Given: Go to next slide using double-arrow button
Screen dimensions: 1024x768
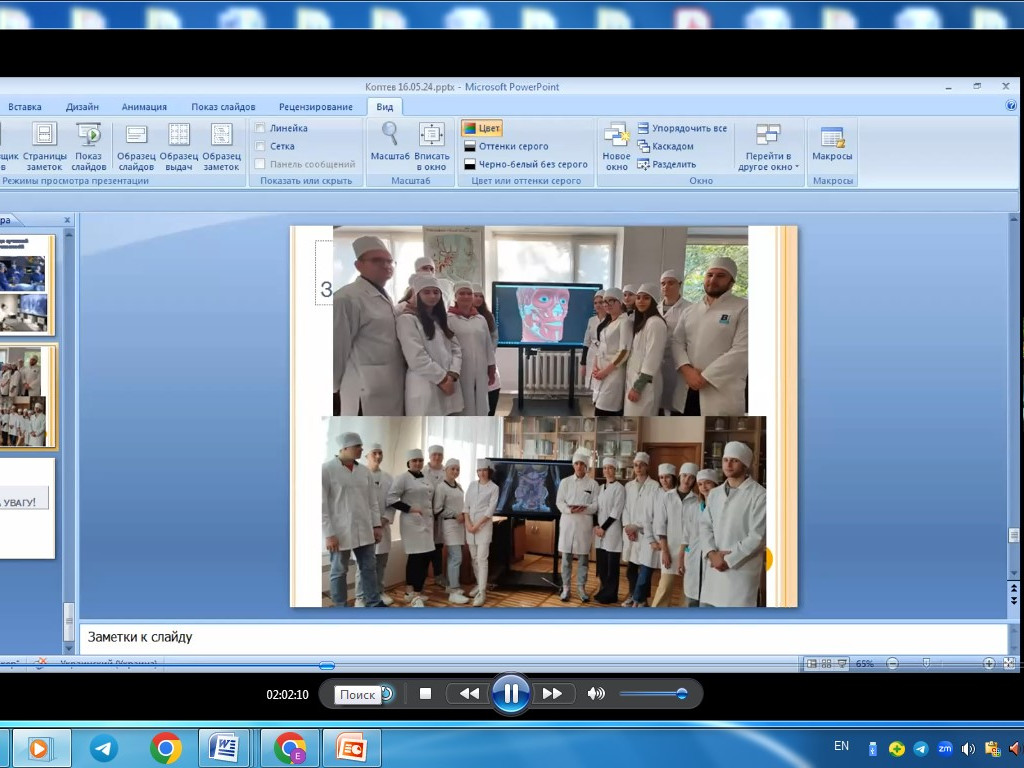Looking at the screenshot, I should (1014, 600).
